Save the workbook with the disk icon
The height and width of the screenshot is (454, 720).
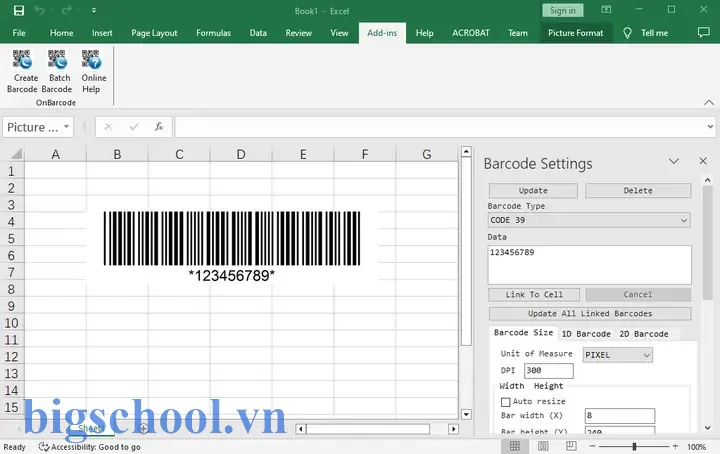coord(18,11)
